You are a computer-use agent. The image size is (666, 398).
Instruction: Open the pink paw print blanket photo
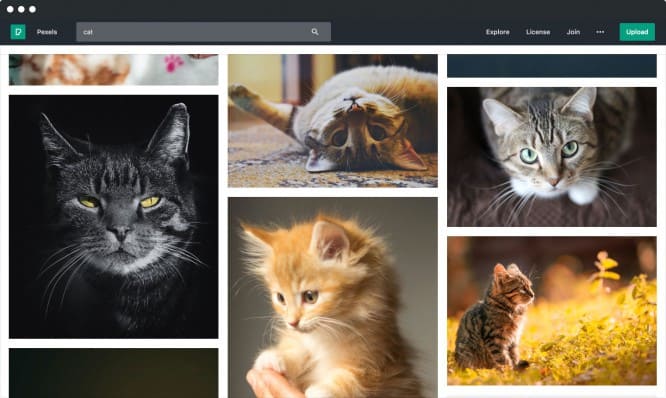(113, 70)
